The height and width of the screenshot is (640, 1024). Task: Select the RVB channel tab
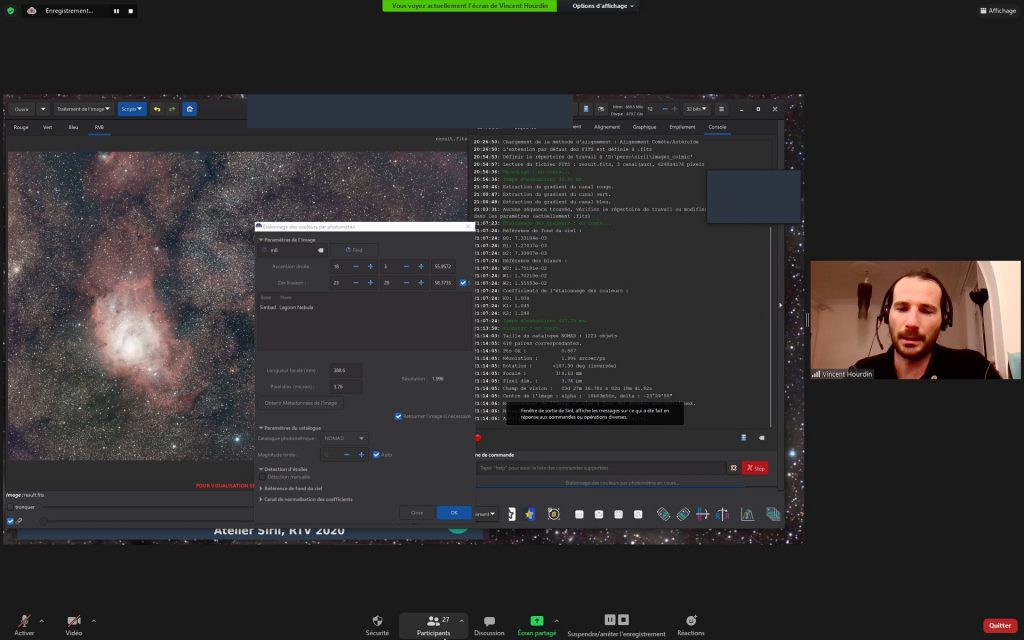pyautogui.click(x=99, y=127)
